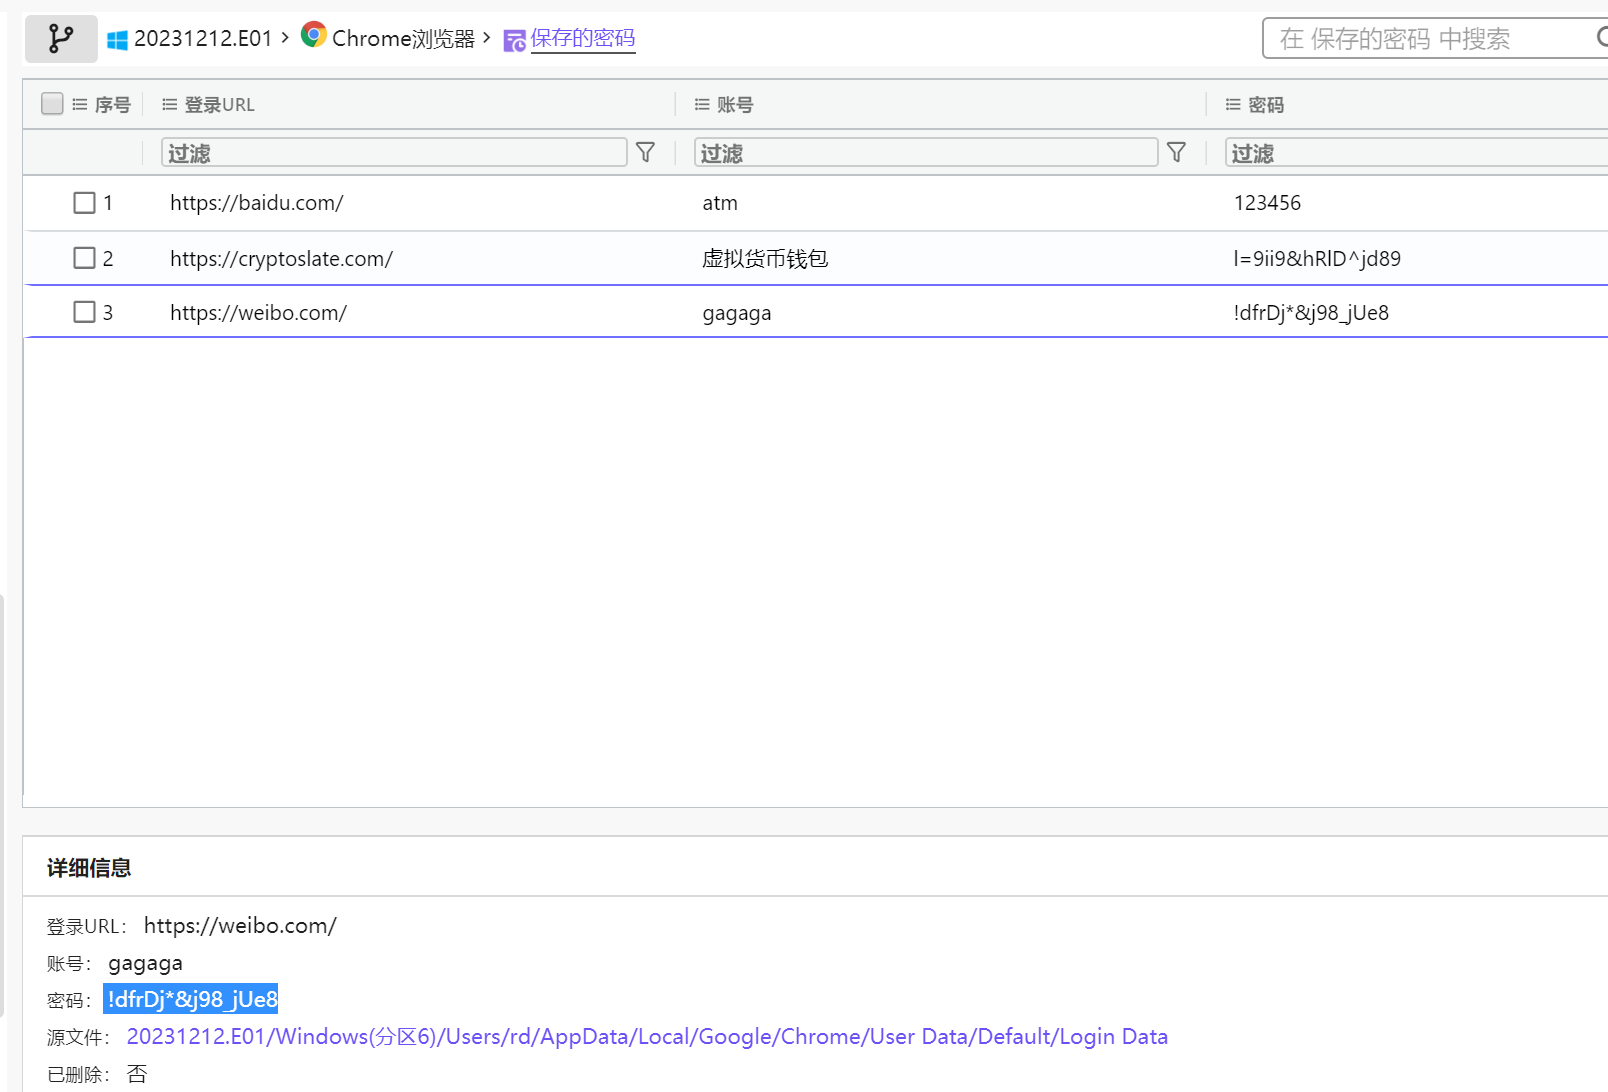This screenshot has height=1092, width=1608.
Task: Sort by the 登录URL column header
Action: pos(219,104)
